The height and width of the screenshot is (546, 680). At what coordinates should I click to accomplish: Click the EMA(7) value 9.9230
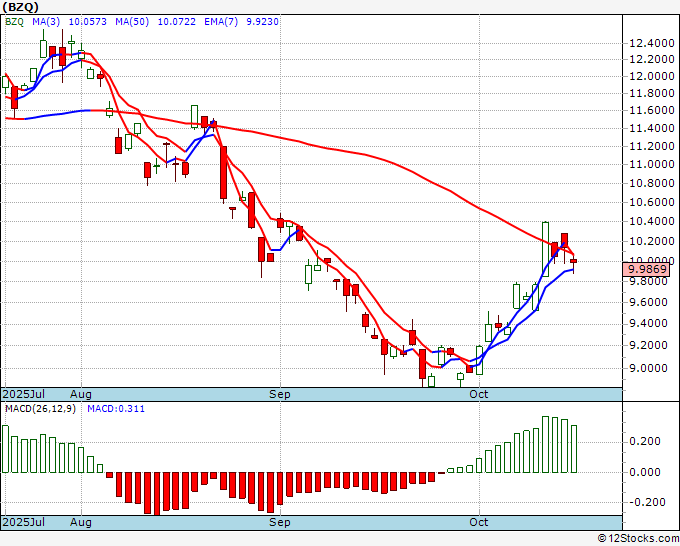(x=262, y=22)
